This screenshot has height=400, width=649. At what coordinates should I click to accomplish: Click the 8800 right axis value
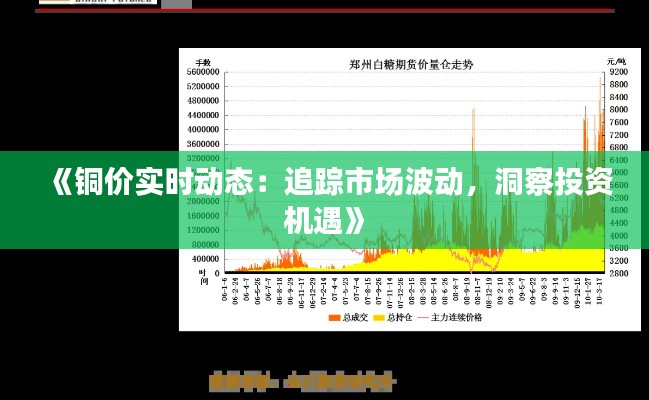[x=619, y=84]
